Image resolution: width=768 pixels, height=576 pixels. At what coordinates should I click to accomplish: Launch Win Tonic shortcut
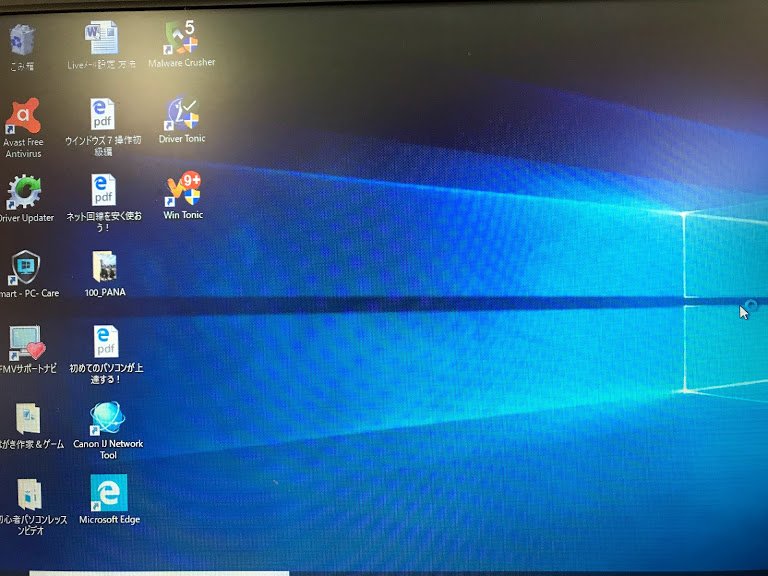point(183,189)
